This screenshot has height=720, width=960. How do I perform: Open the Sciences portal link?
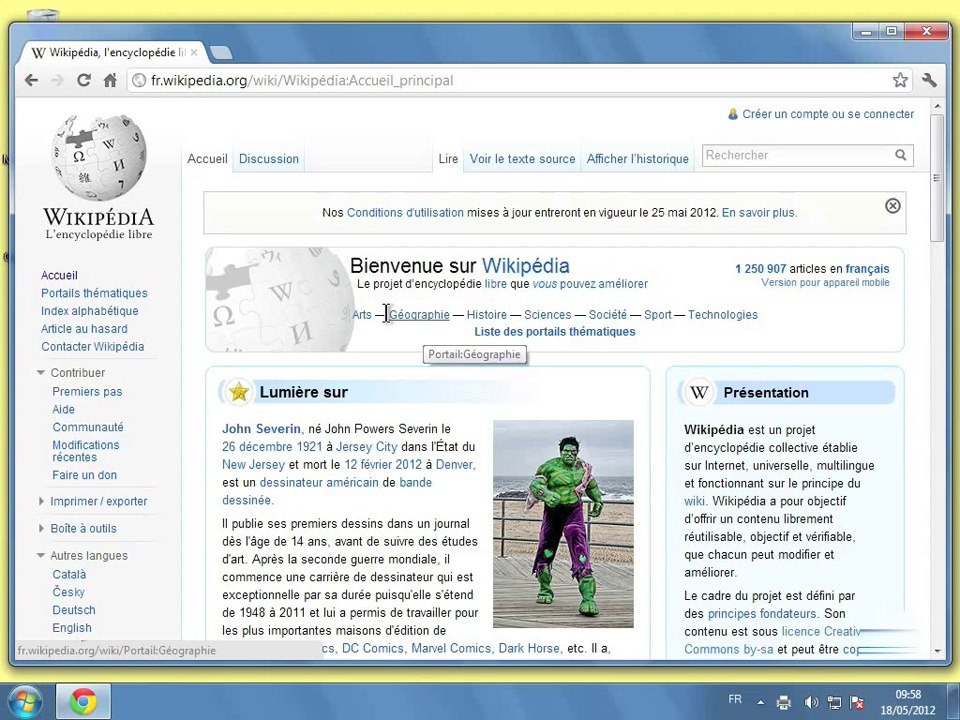[x=547, y=315]
